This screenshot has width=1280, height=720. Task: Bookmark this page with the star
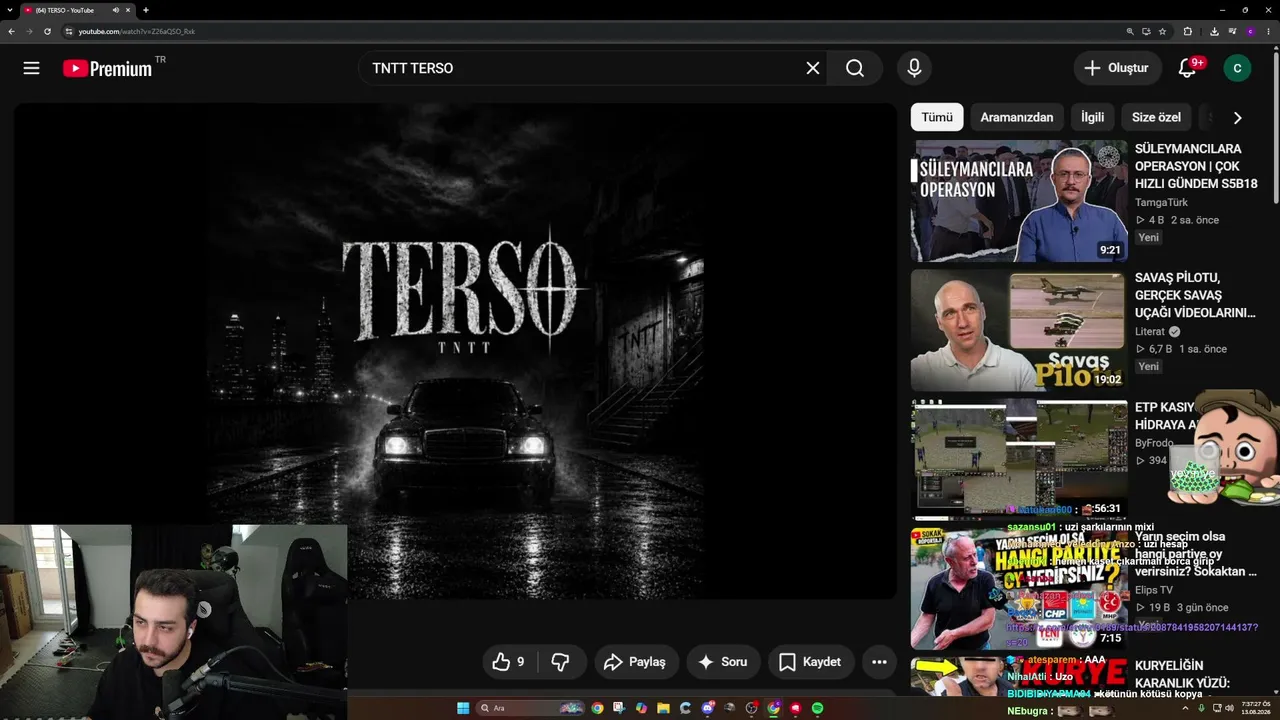[1162, 31]
